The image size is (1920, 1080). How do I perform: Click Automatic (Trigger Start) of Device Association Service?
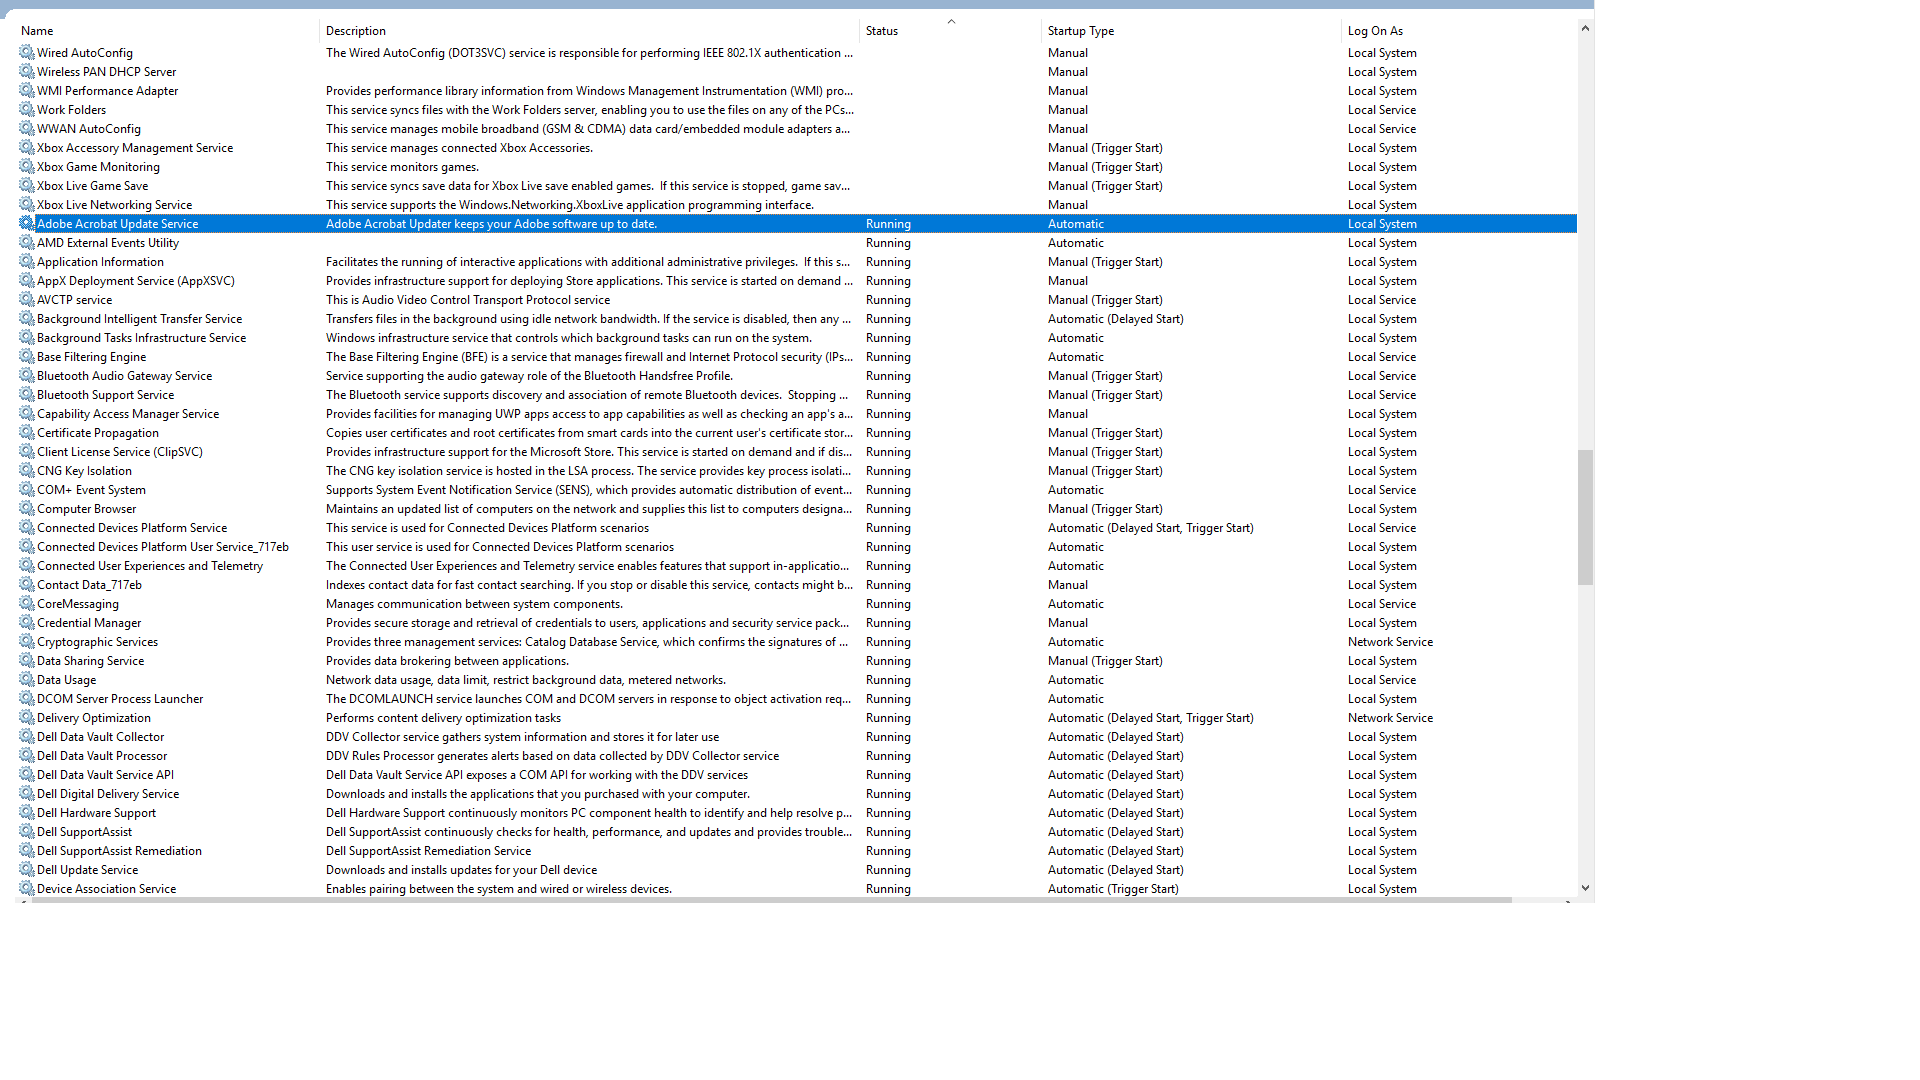click(1113, 889)
